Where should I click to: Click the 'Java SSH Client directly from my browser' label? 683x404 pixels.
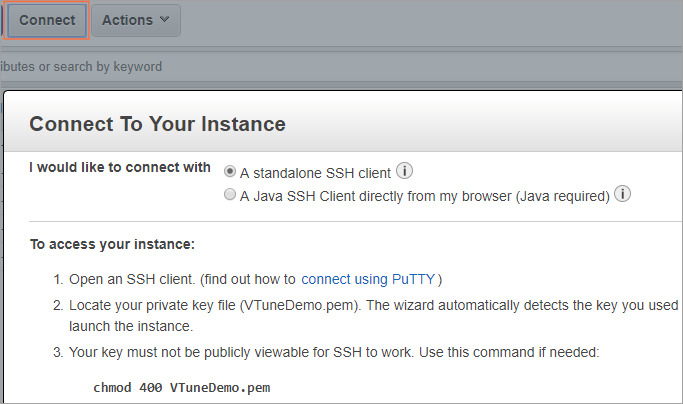click(x=376, y=196)
